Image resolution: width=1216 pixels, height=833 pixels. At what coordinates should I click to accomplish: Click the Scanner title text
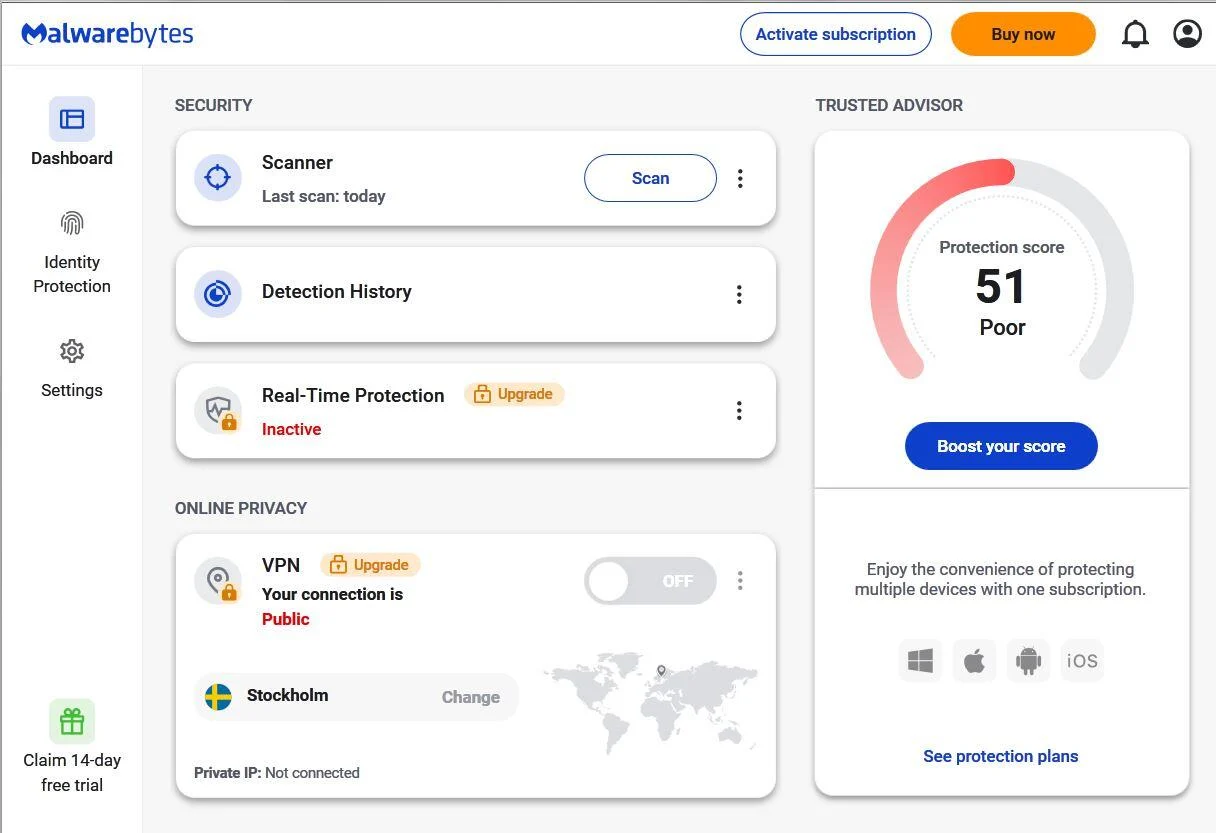pos(297,162)
